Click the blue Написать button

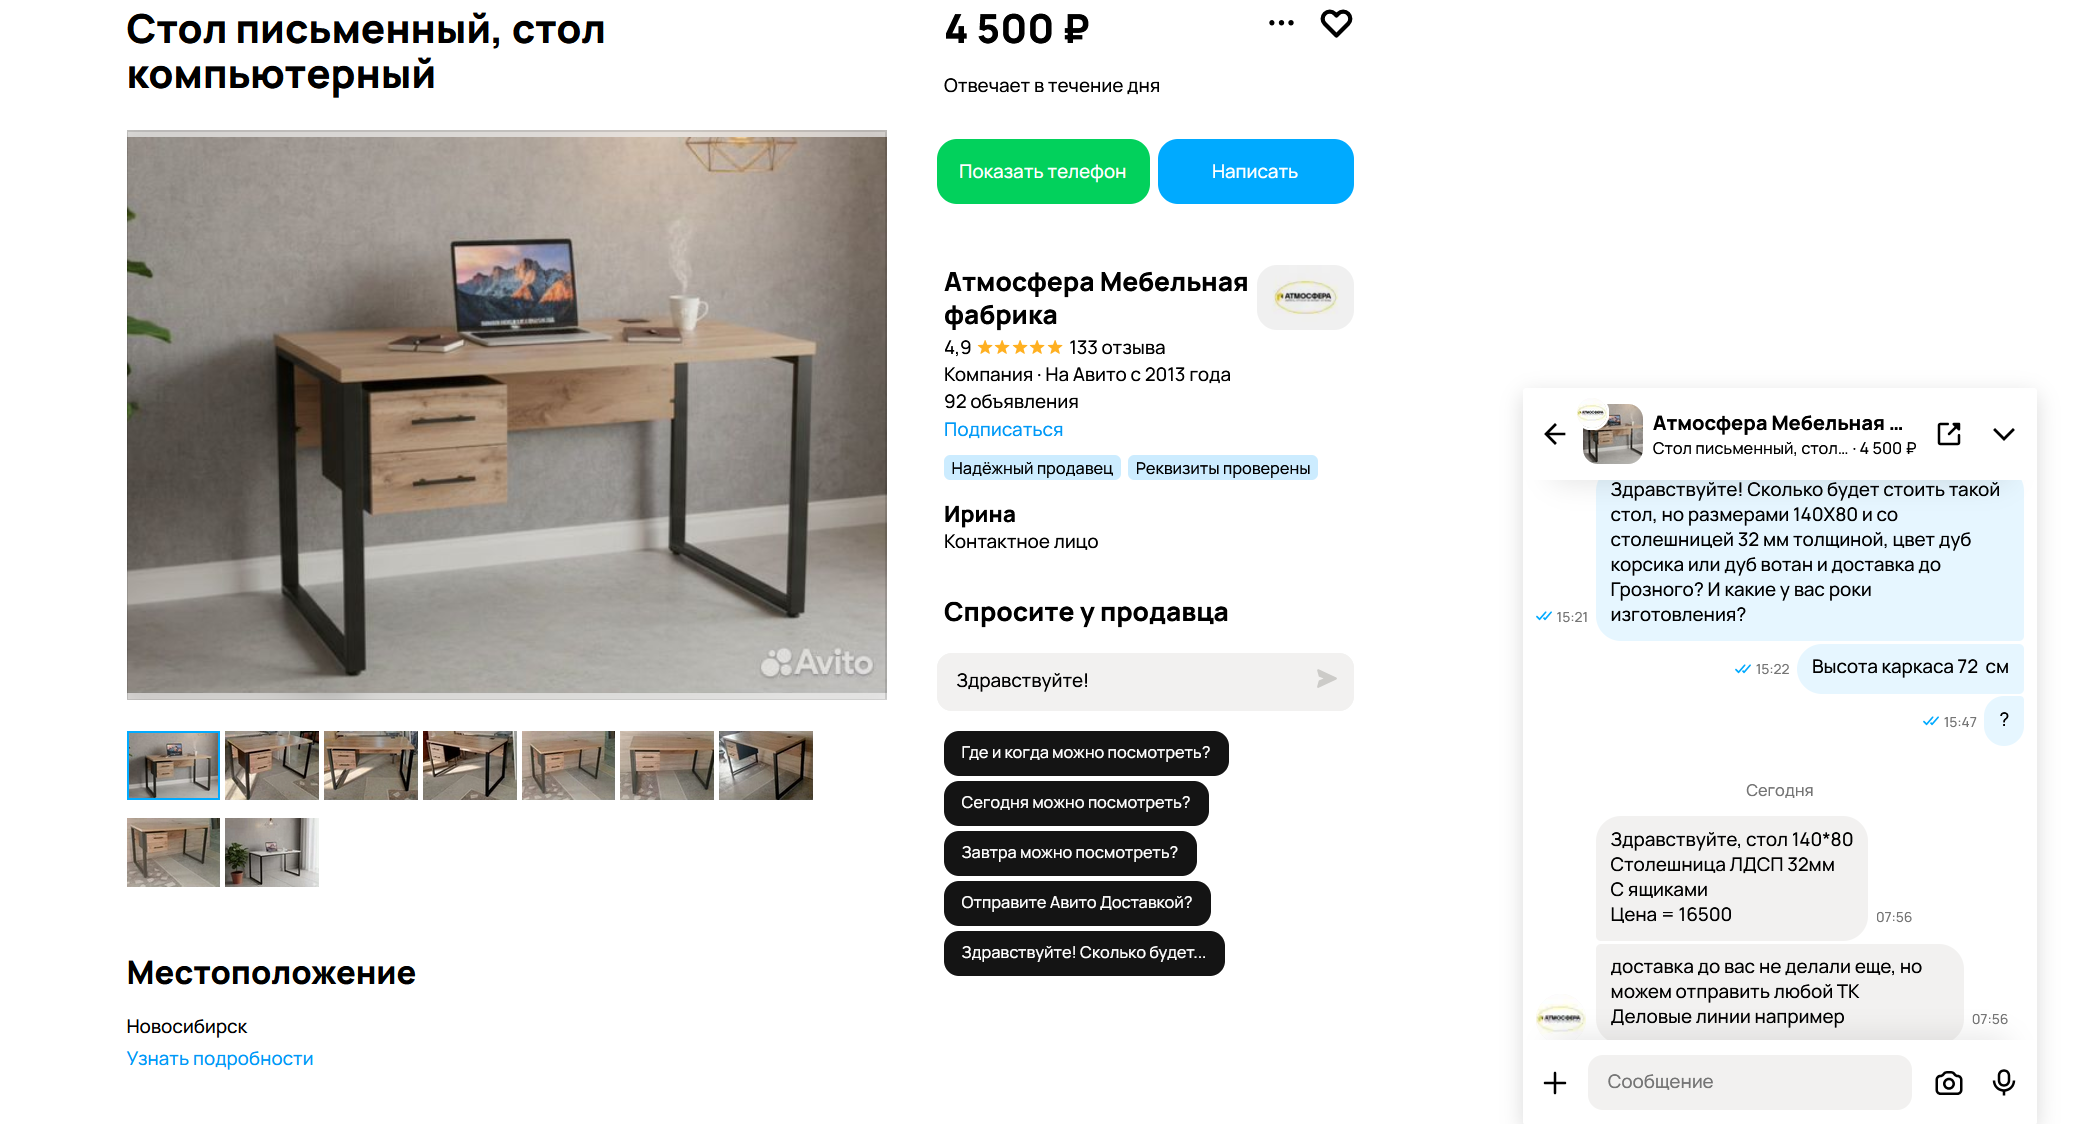coord(1255,172)
